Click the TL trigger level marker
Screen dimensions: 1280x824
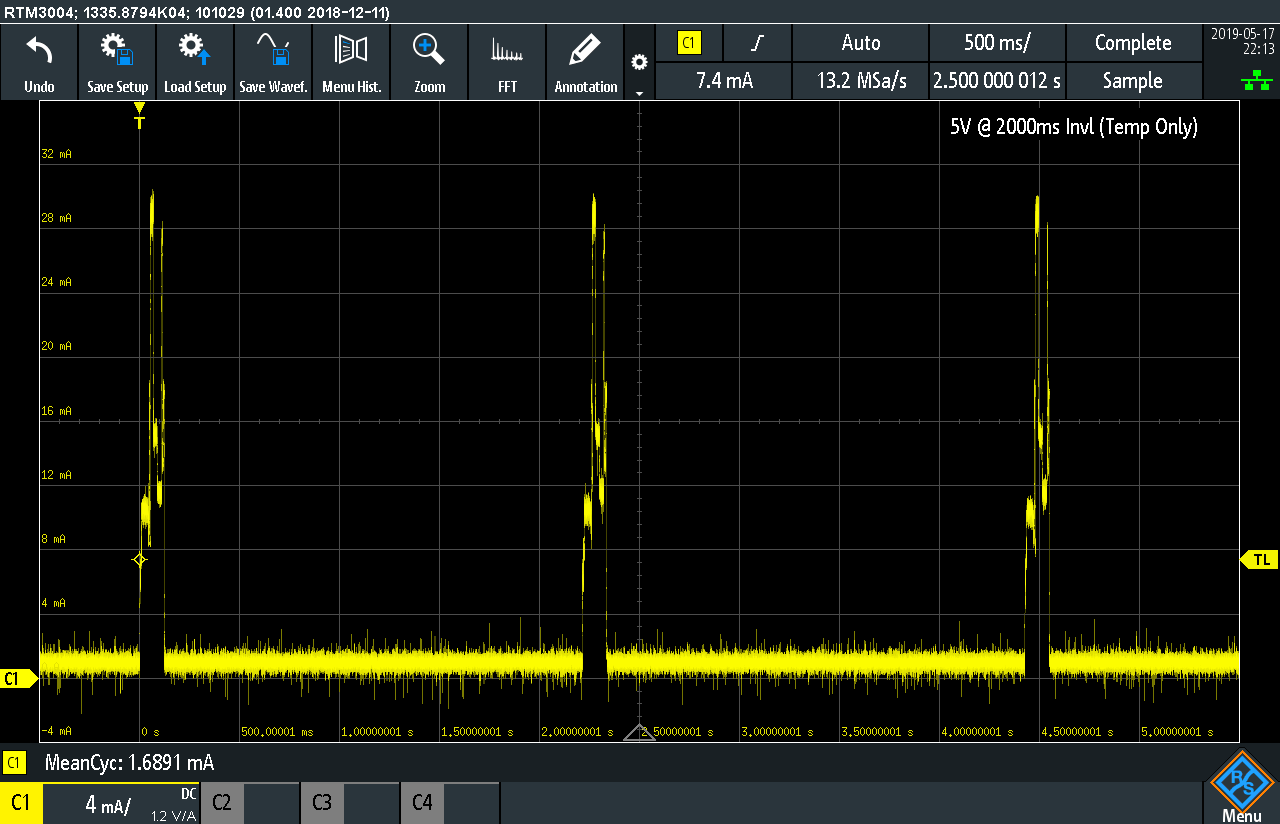pyautogui.click(x=1260, y=560)
